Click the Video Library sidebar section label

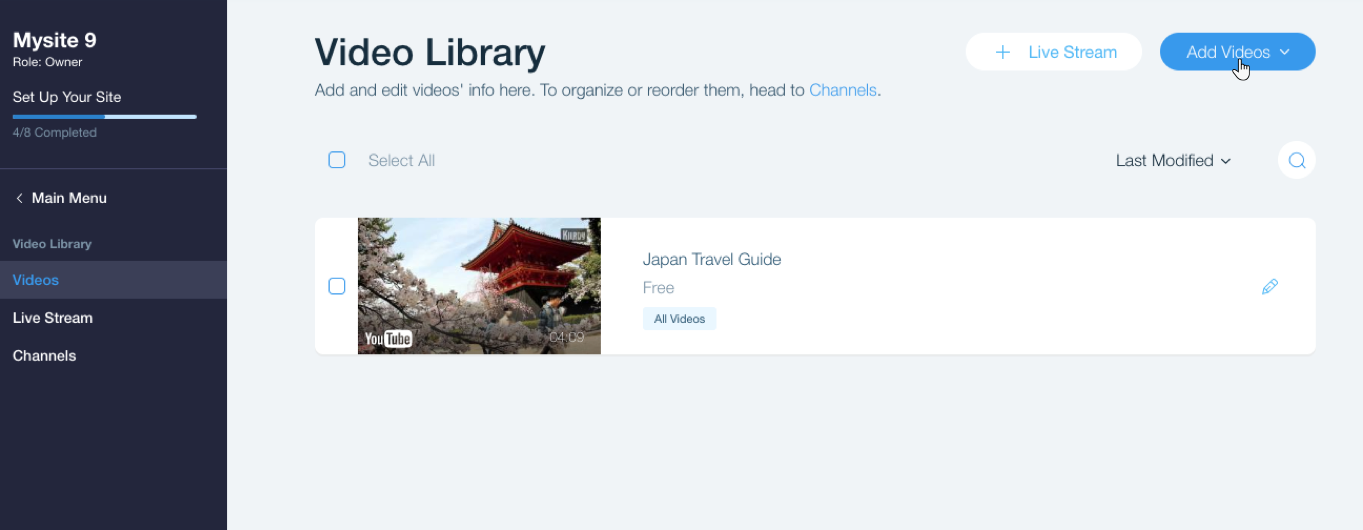52,243
